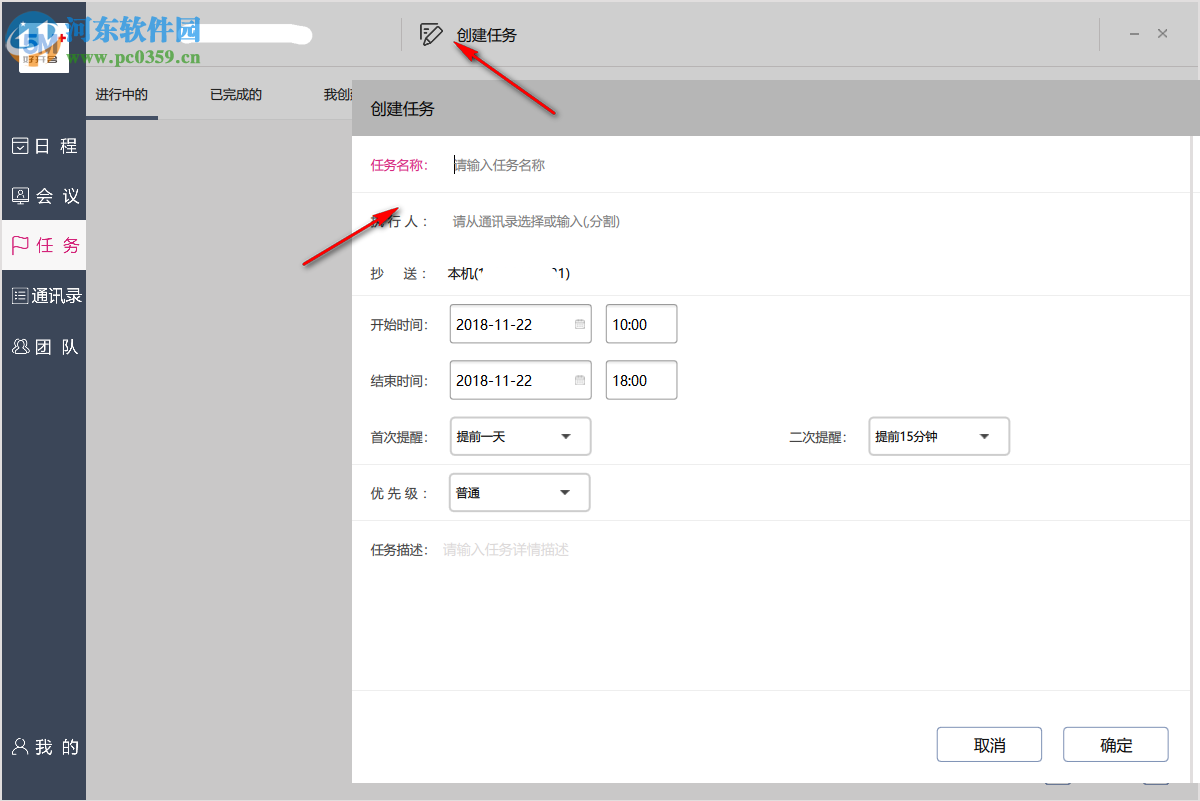Click the 创建任务 pencil icon in header
The width and height of the screenshot is (1200, 801).
(x=431, y=35)
